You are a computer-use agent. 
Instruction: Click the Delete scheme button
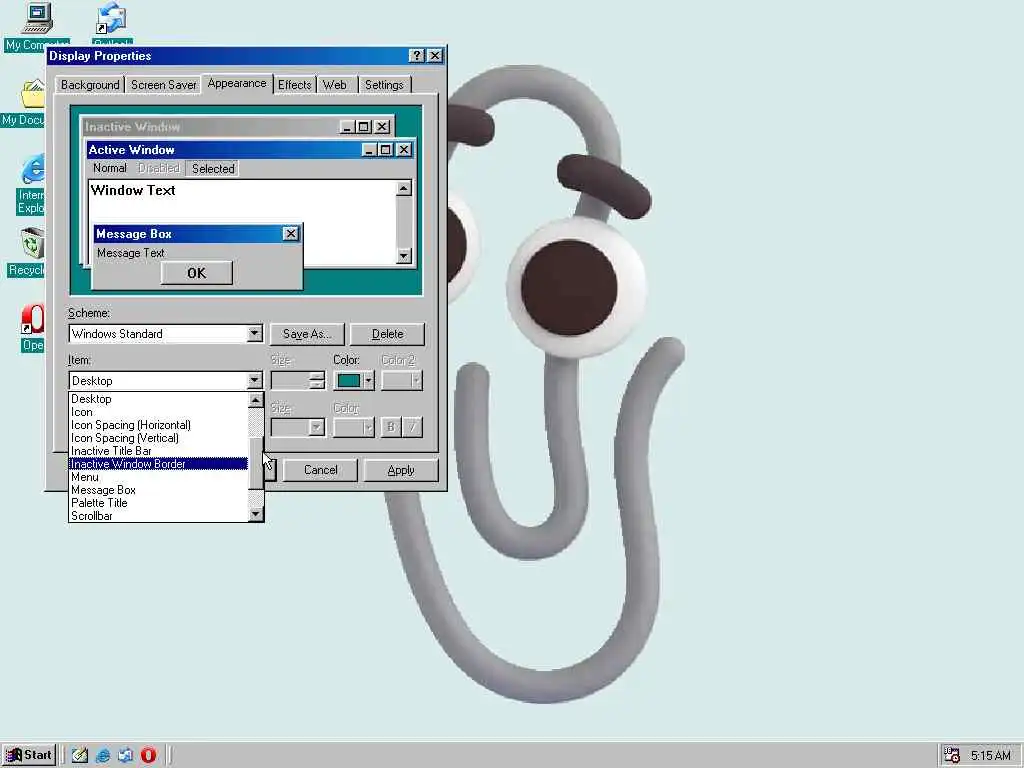[387, 334]
